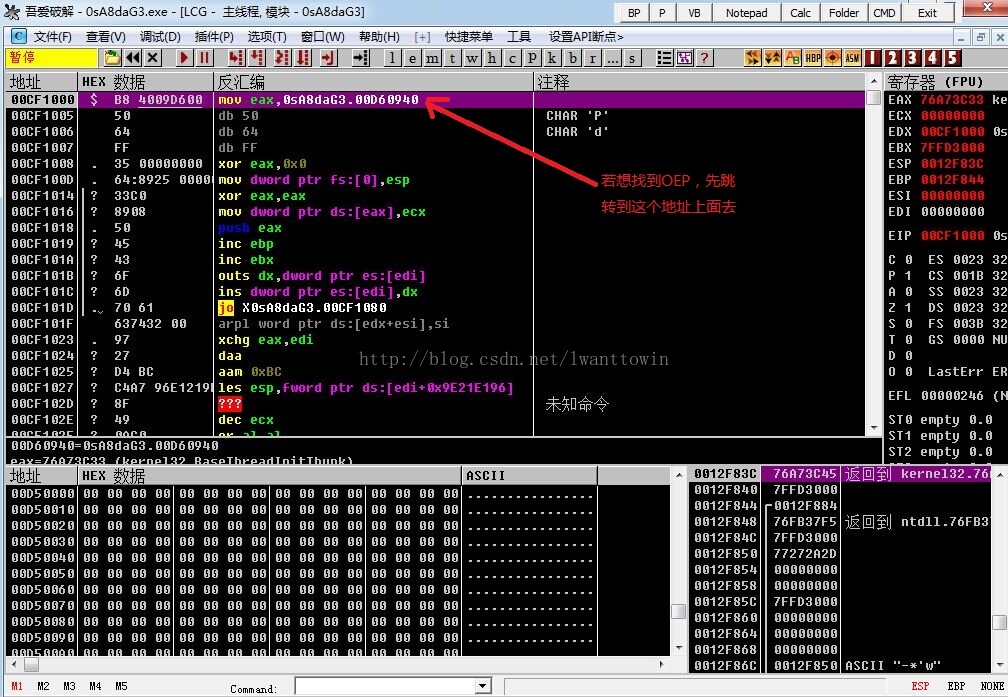Click the Trace Over toolbar icon
Image resolution: width=1008 pixels, height=697 pixels.
pos(303,58)
